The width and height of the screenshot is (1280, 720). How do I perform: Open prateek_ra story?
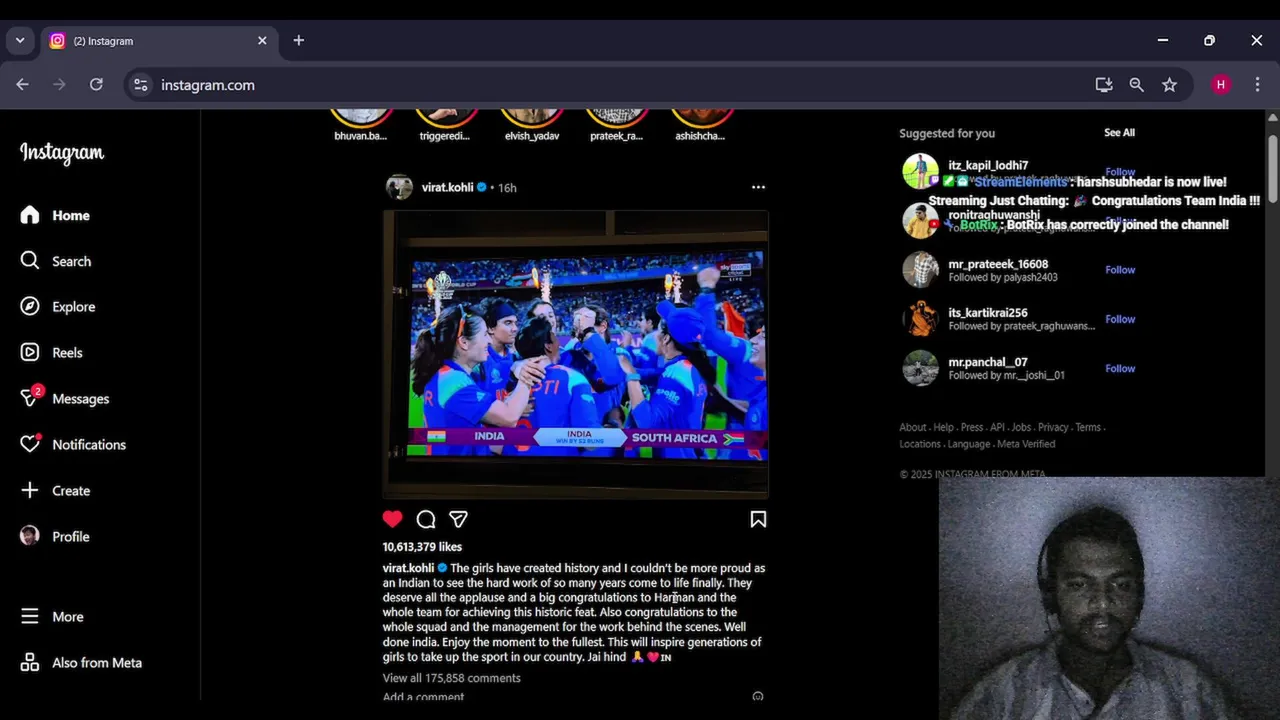click(617, 124)
